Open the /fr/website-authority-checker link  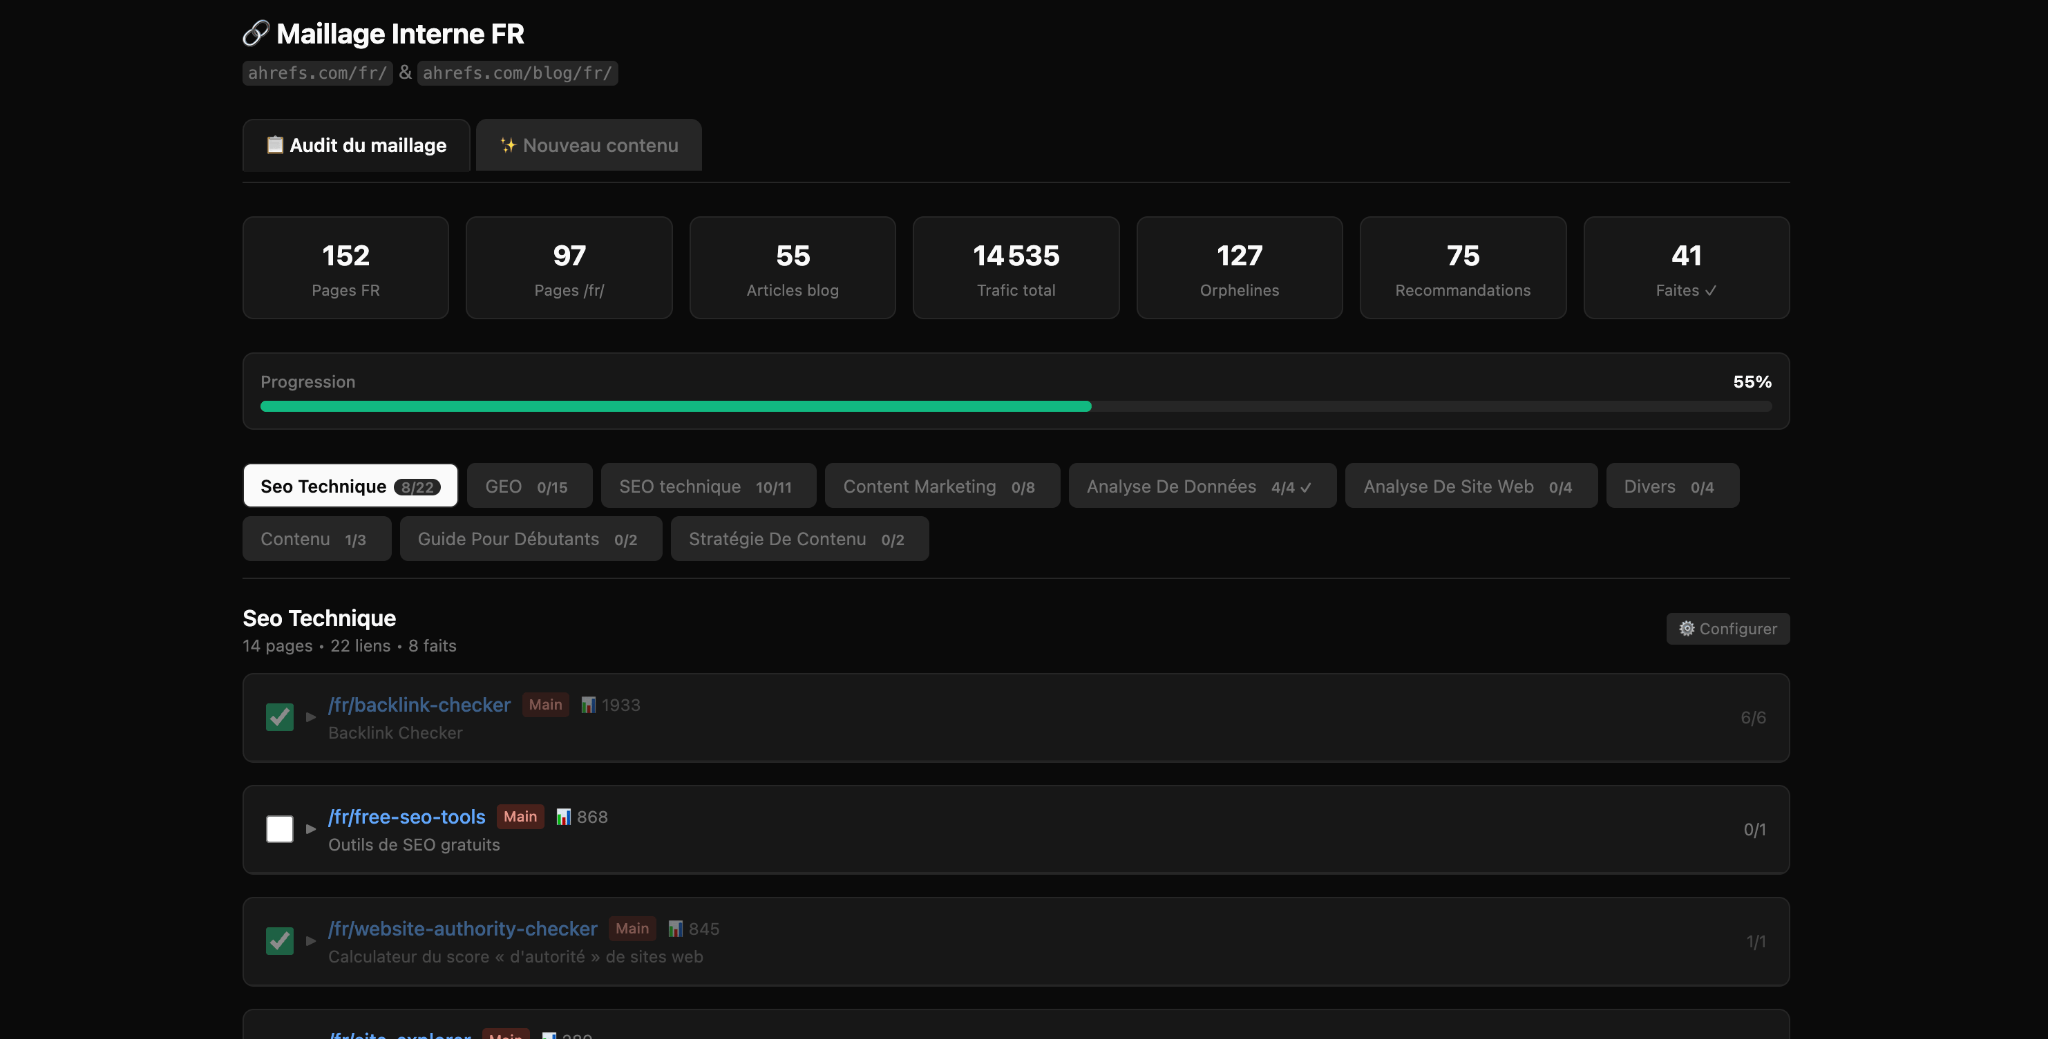pyautogui.click(x=463, y=929)
